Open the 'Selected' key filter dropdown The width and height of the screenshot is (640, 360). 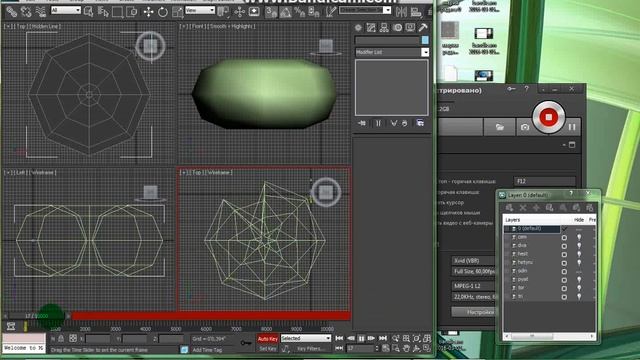click(306, 338)
